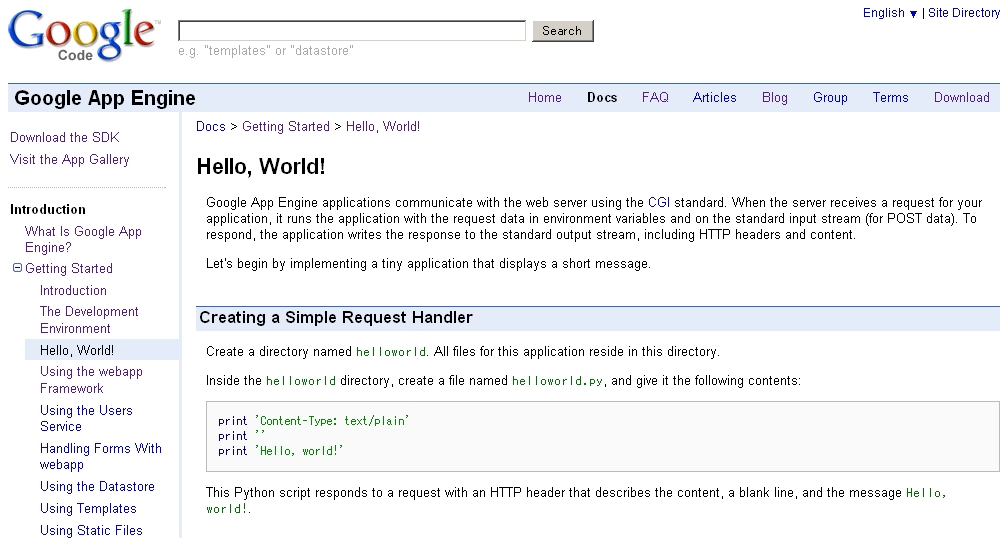1008x538 pixels.
Task: Open Handling Forms With webapp page
Action: [x=100, y=456]
